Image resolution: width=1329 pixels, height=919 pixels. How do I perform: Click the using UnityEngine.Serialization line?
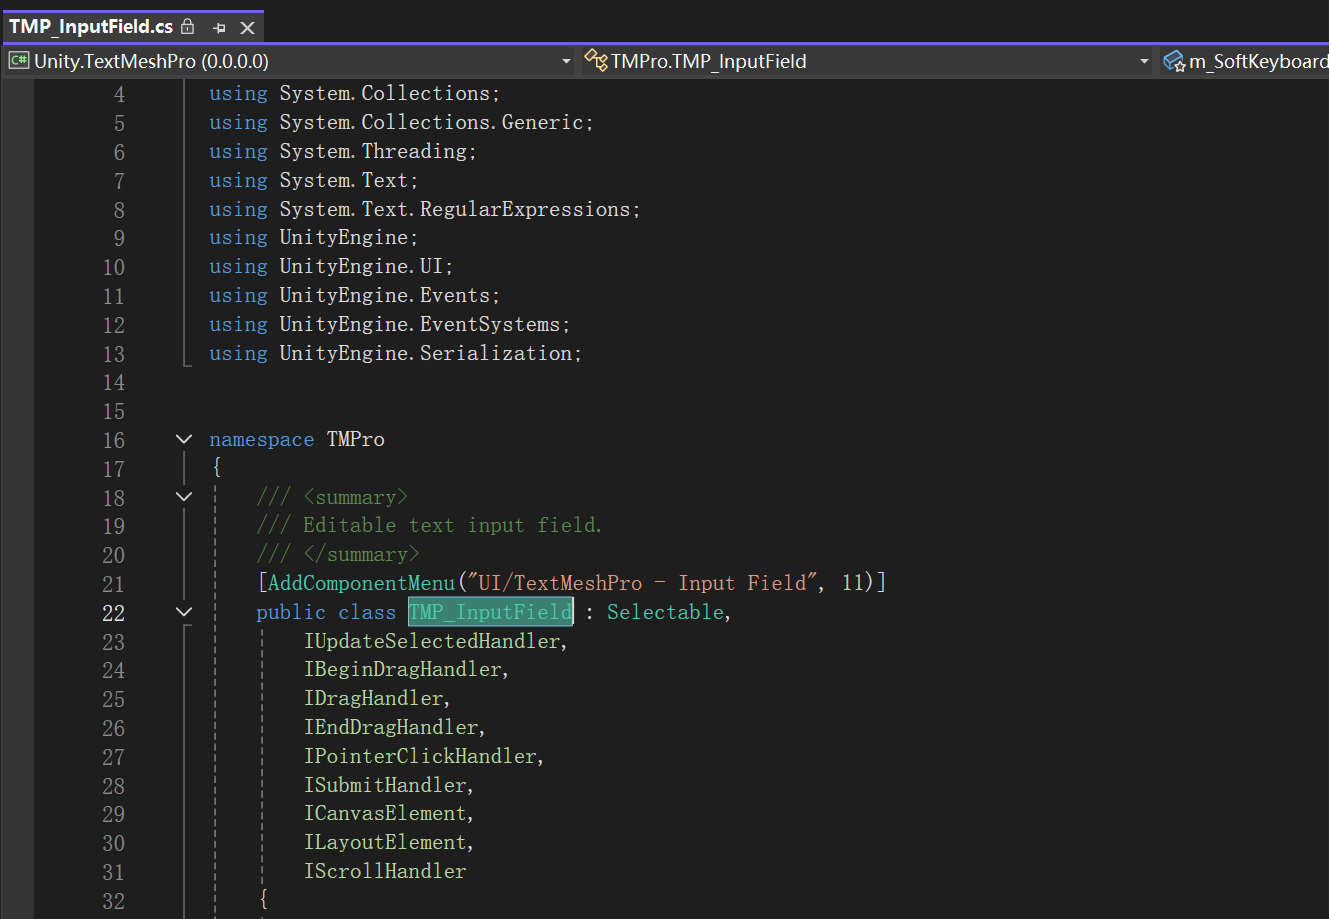[x=394, y=352]
